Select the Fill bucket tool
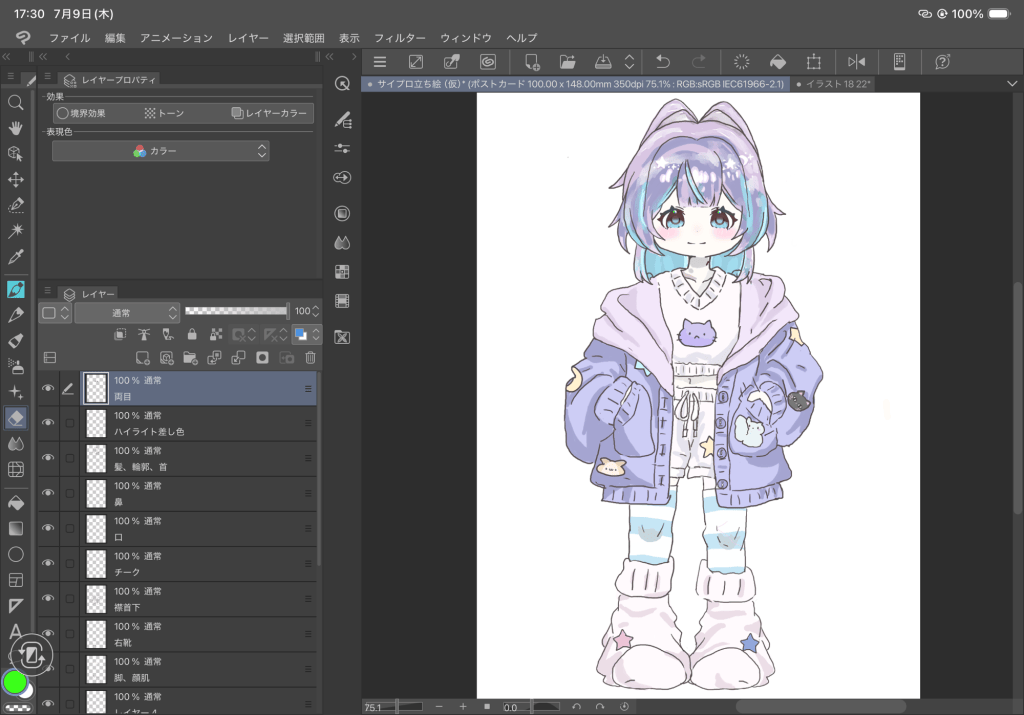This screenshot has width=1024, height=715. click(16, 503)
